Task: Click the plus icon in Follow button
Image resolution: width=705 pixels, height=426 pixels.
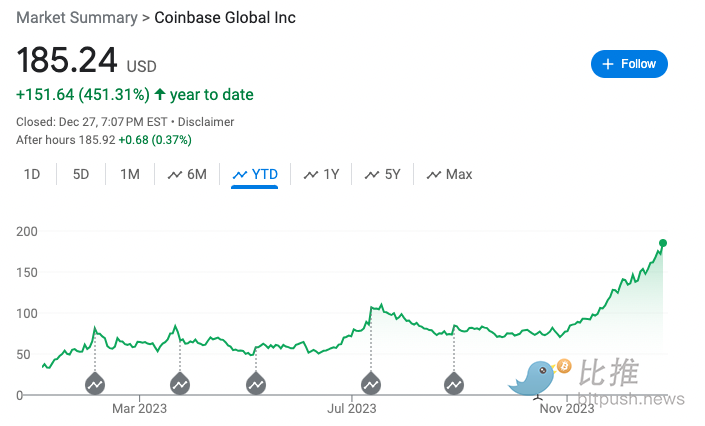Action: pyautogui.click(x=607, y=64)
